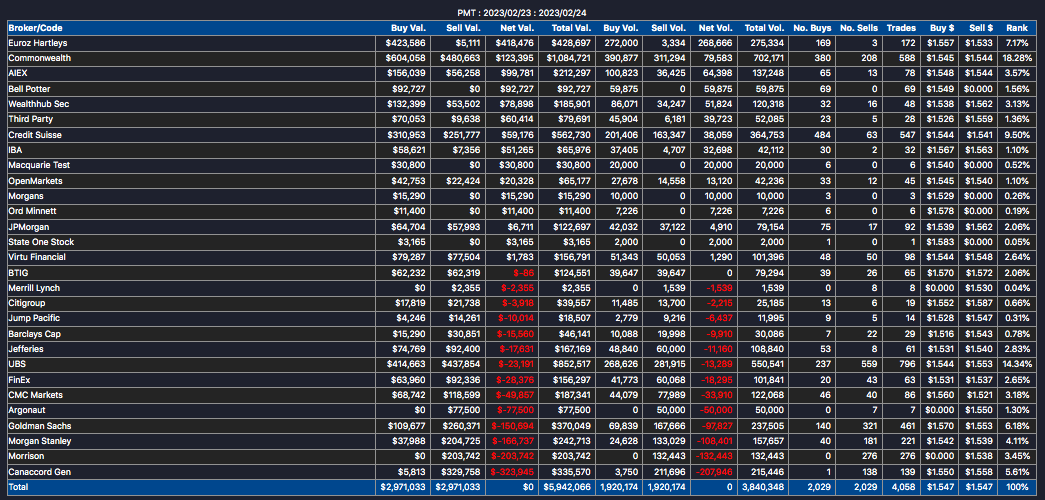Click the Buy $ column header
This screenshot has width=1045, height=500.
click(x=942, y=28)
